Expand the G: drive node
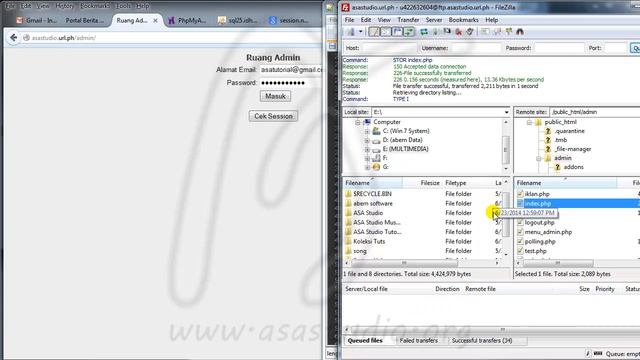 pos(367,167)
